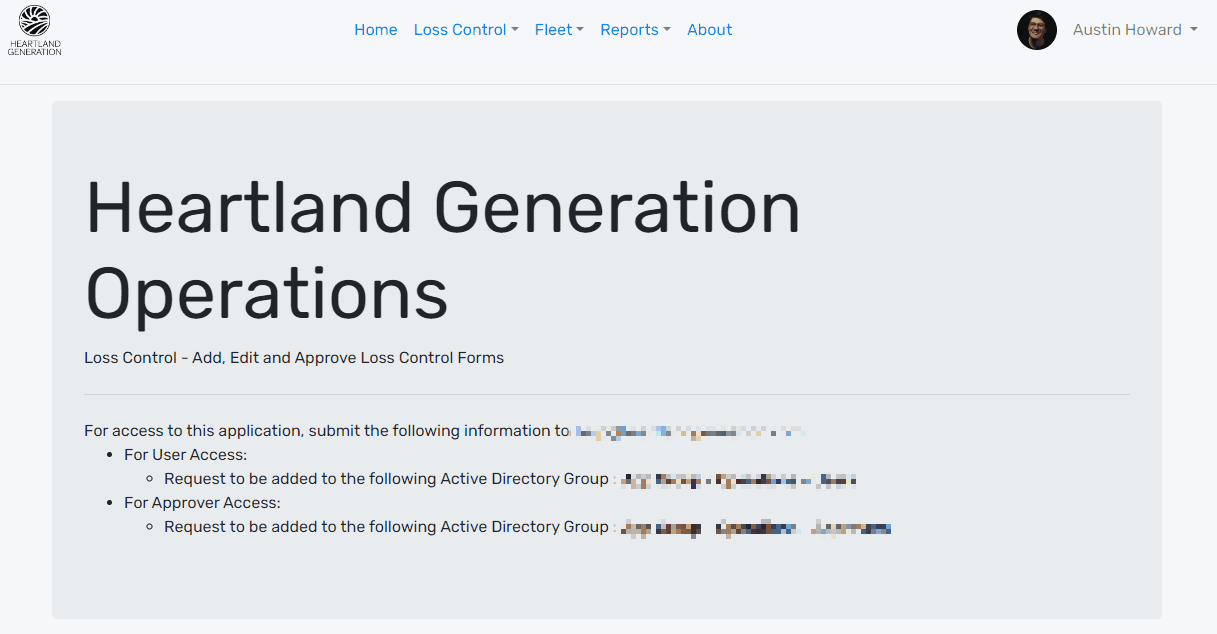Click the caret arrow next to Reports
Screen dimensions: 1217x634
coord(667,30)
